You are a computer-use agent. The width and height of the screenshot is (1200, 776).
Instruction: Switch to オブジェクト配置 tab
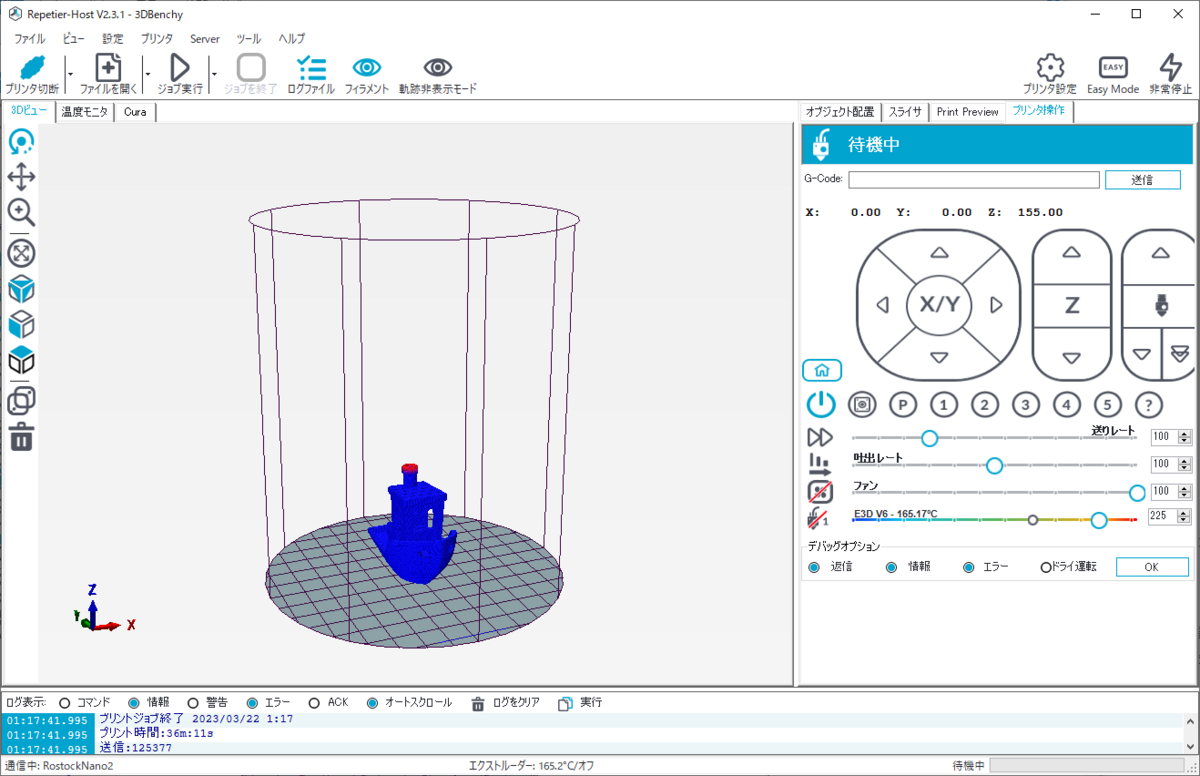[x=840, y=112]
